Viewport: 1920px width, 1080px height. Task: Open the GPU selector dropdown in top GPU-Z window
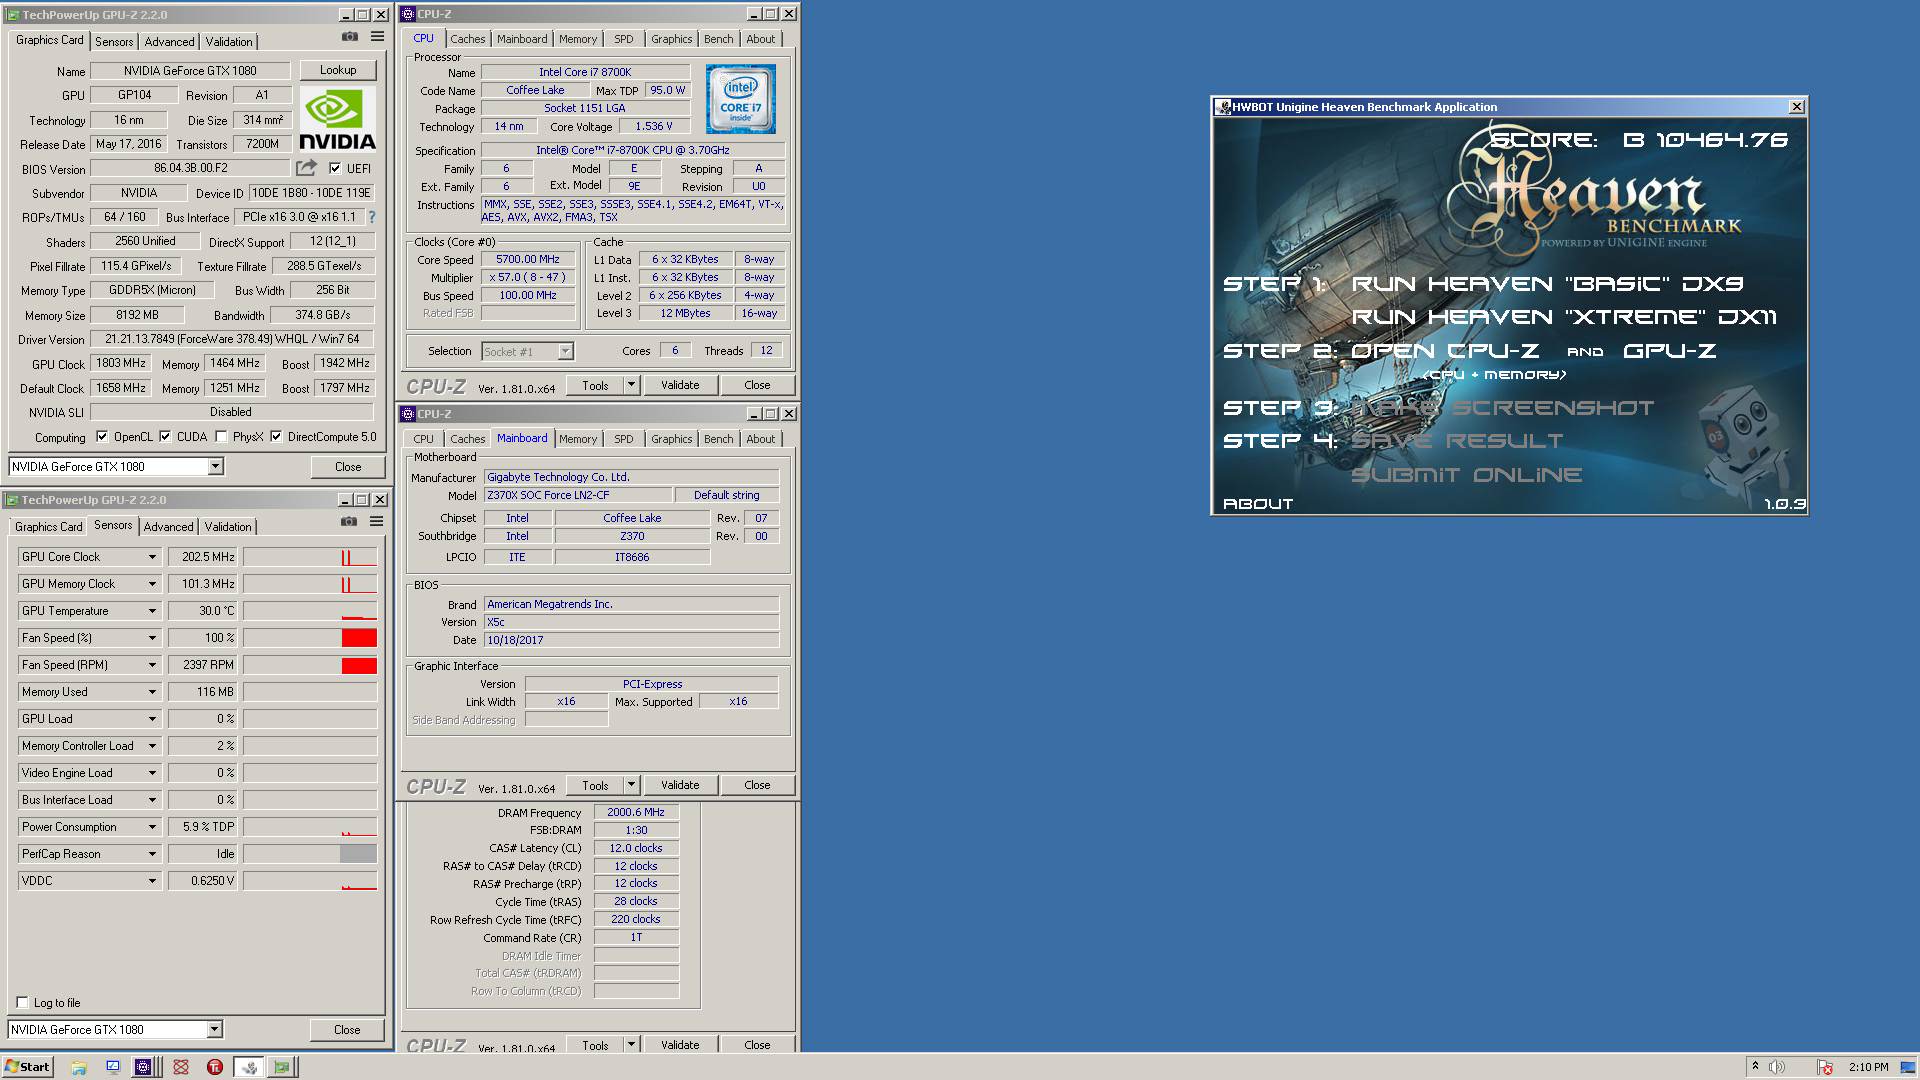[x=215, y=467]
